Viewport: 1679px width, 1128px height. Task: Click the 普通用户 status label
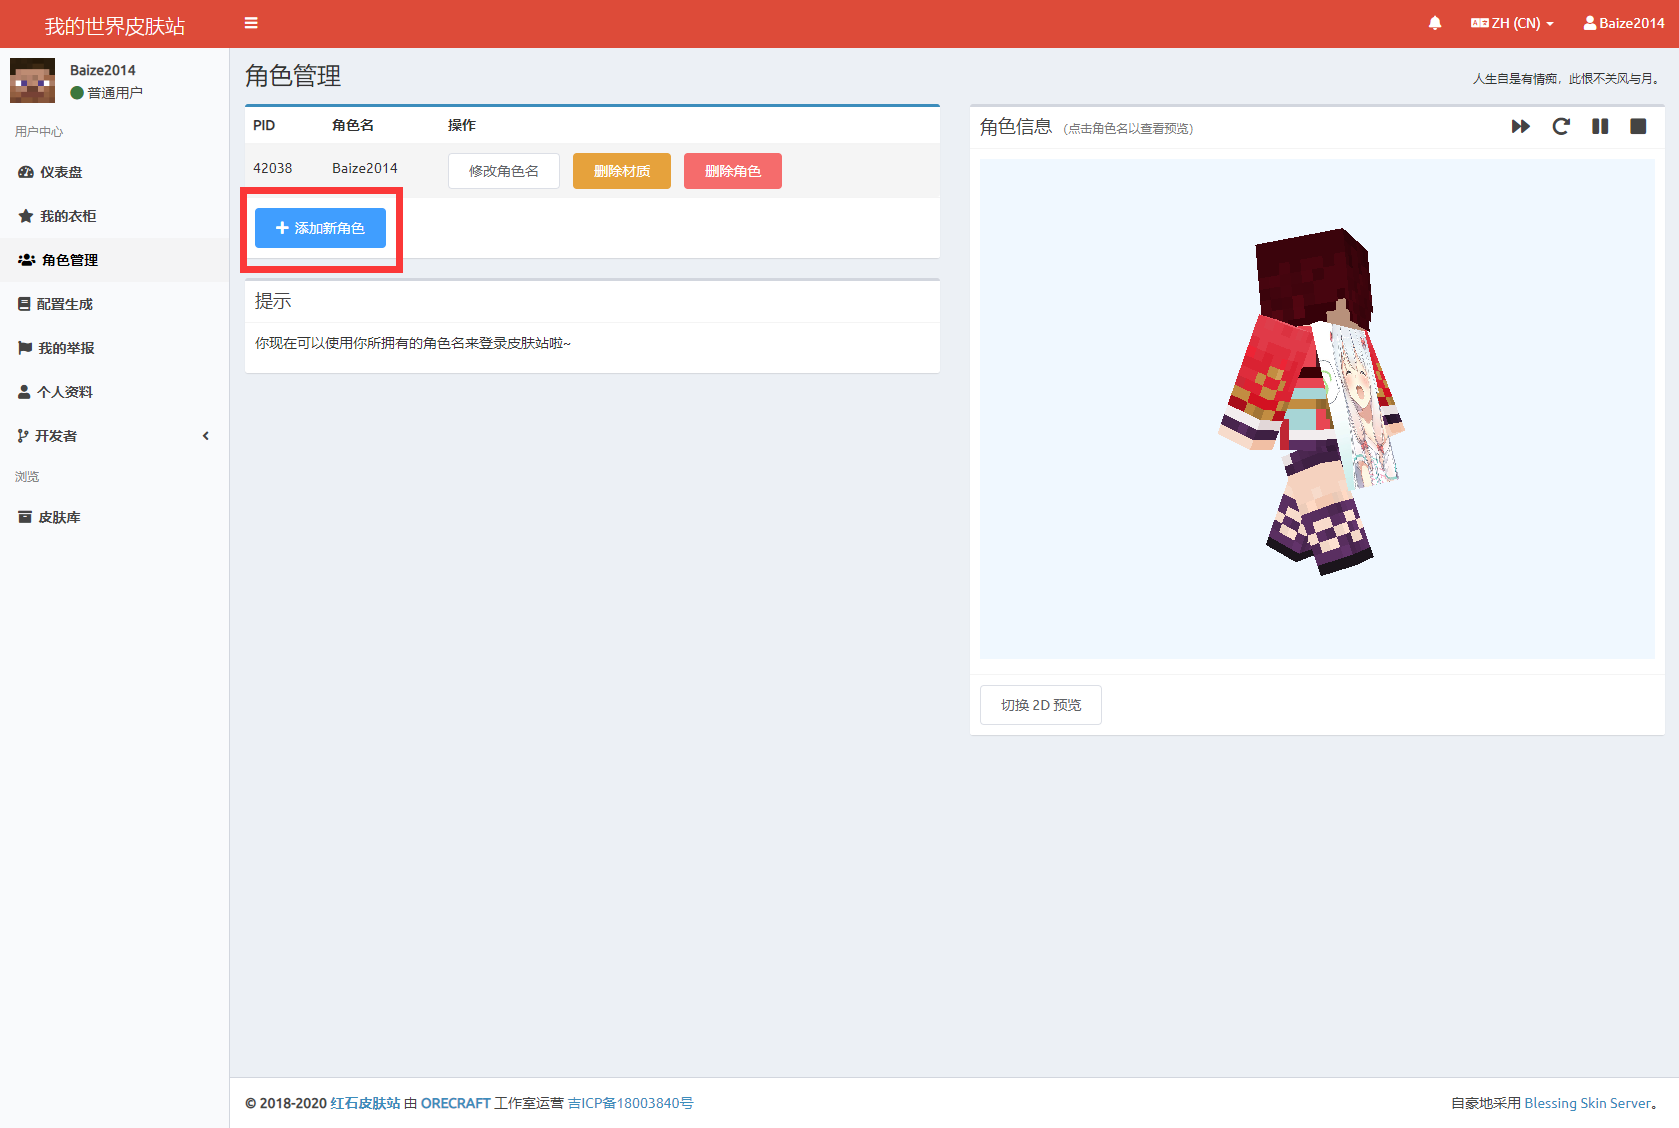click(107, 93)
